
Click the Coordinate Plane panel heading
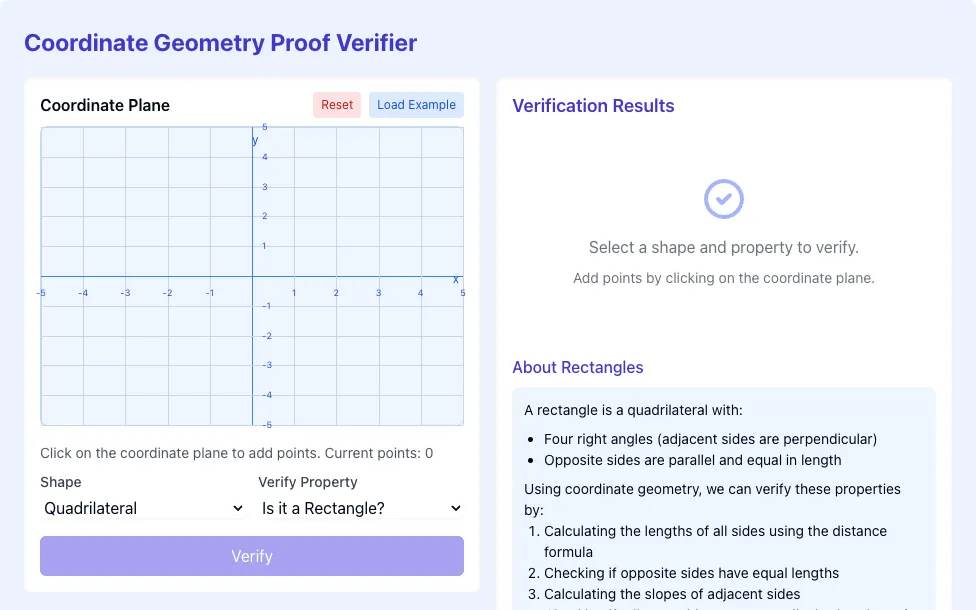coord(105,105)
